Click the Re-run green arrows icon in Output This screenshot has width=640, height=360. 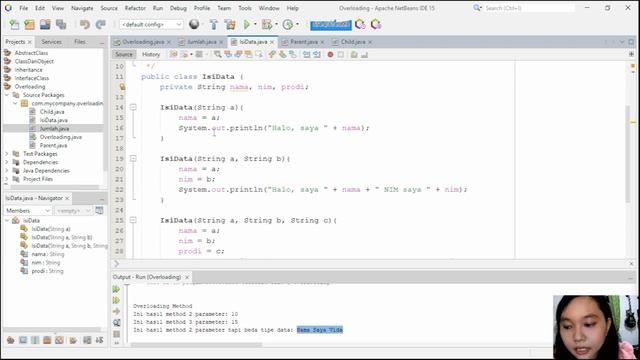[x=116, y=289]
